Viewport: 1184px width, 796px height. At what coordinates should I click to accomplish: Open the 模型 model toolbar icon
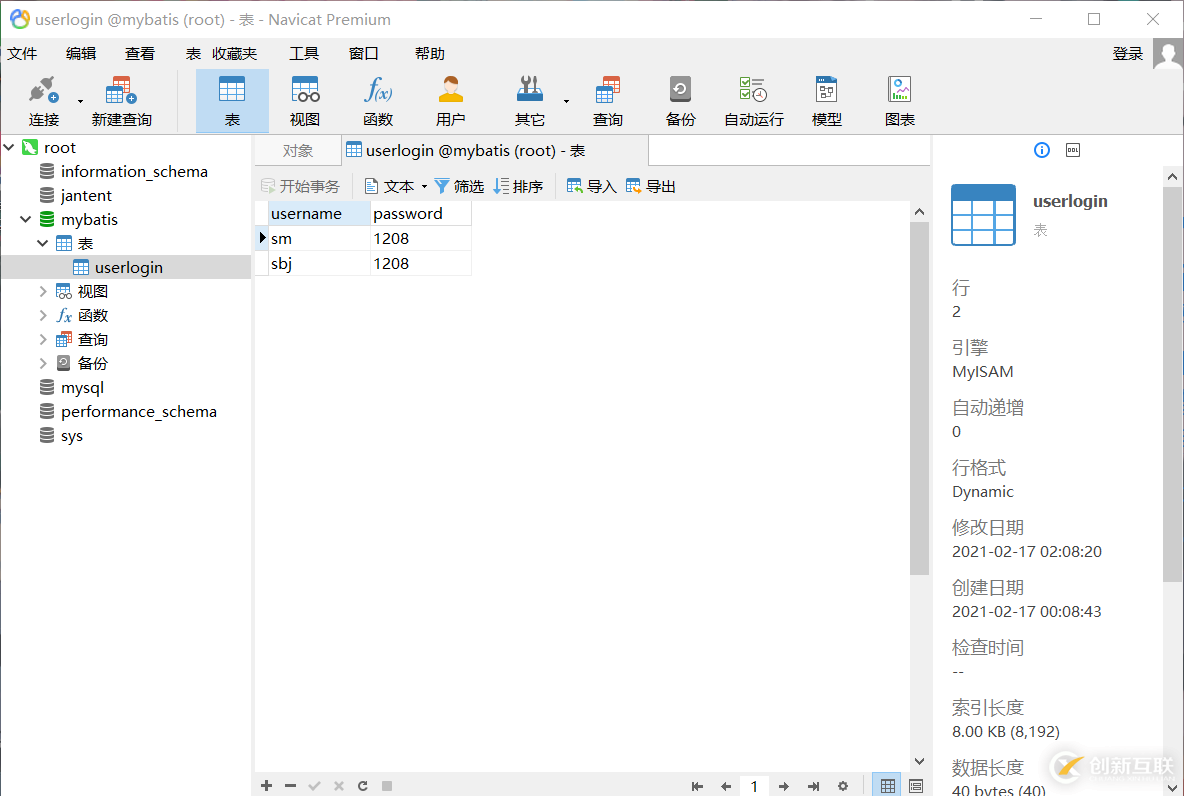[x=826, y=100]
